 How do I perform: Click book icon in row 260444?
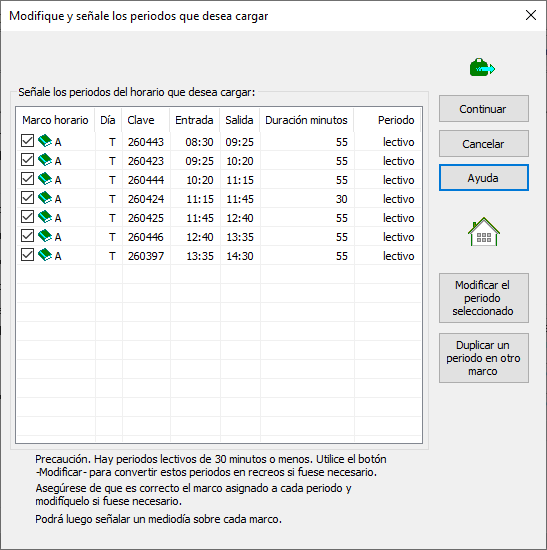pyautogui.click(x=45, y=179)
